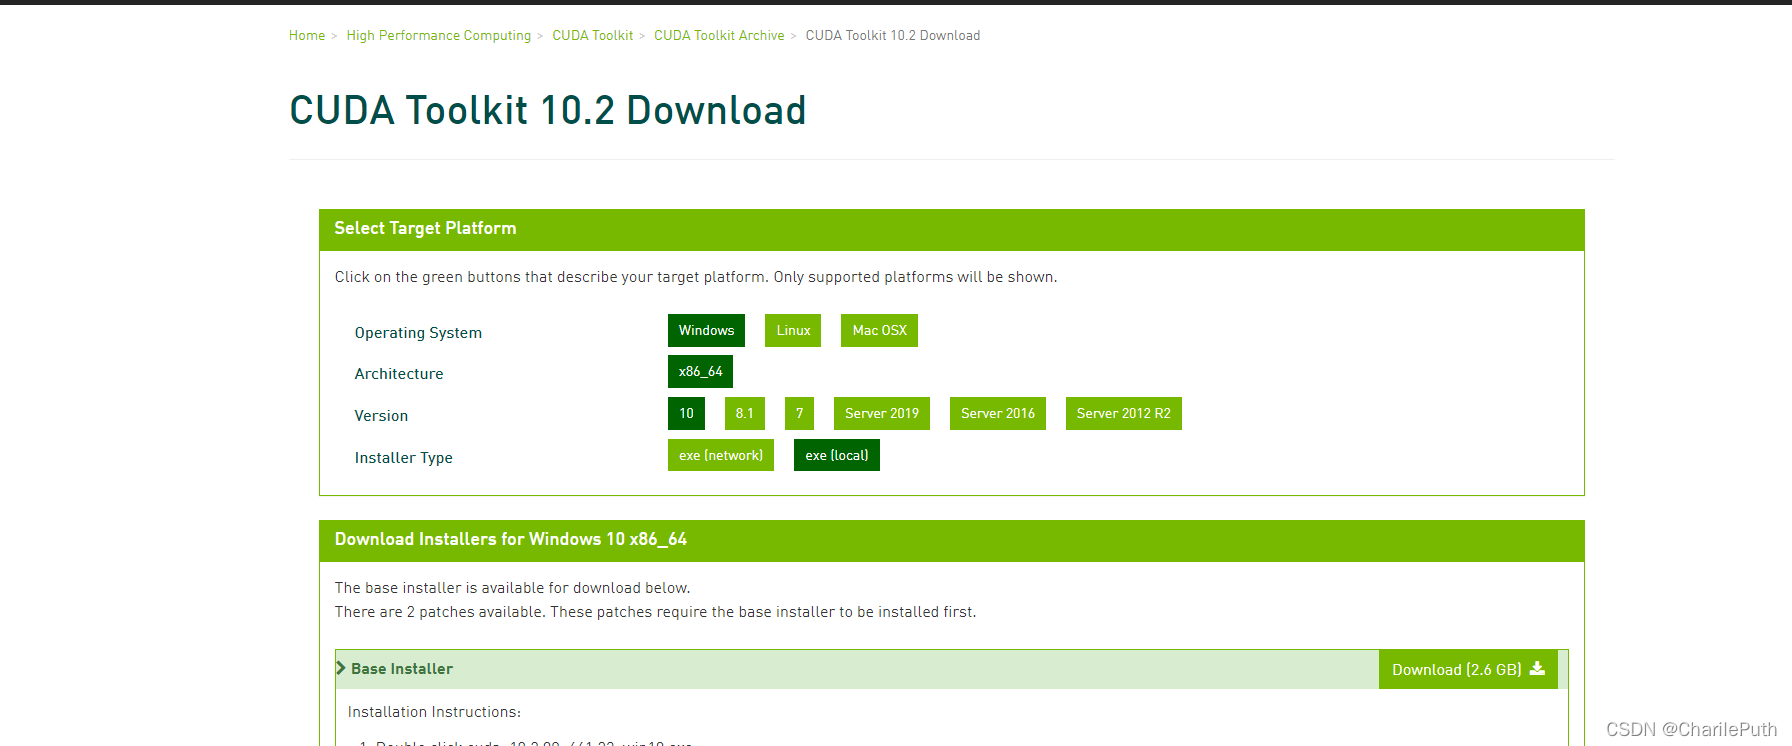
Task: Click the CUDA Toolkit 10.2 Download heading
Action: (548, 110)
